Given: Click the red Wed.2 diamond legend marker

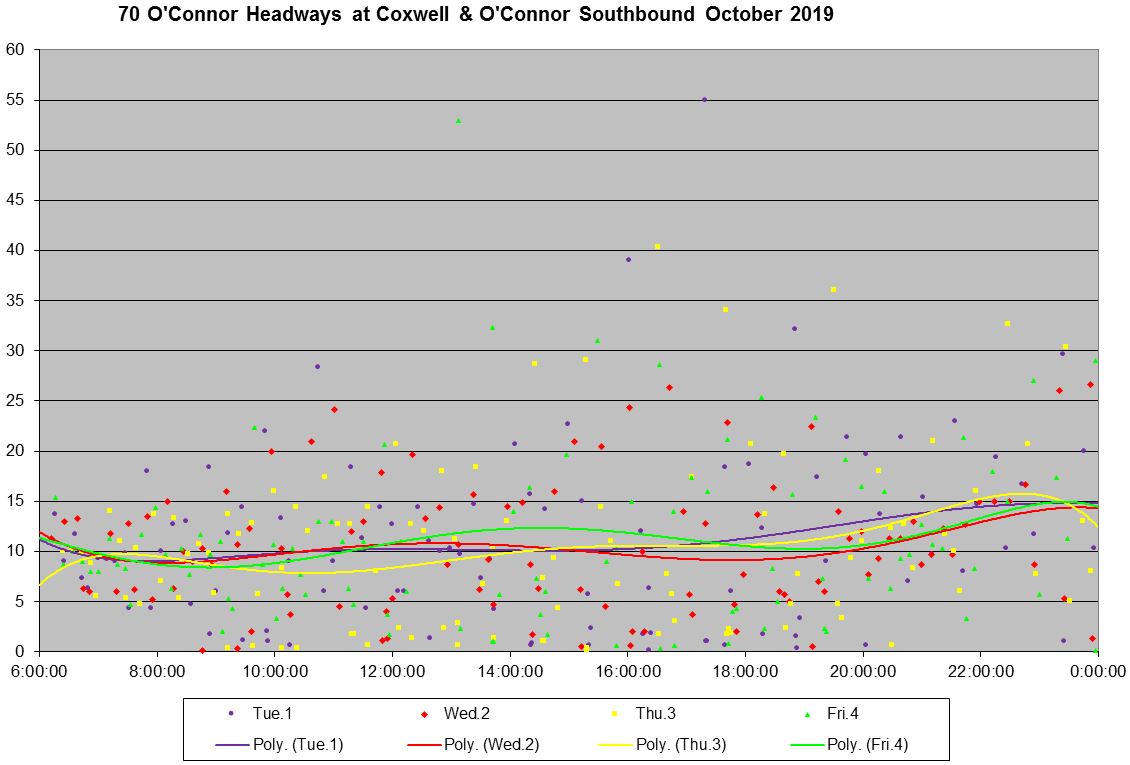Looking at the screenshot, I should click(424, 713).
